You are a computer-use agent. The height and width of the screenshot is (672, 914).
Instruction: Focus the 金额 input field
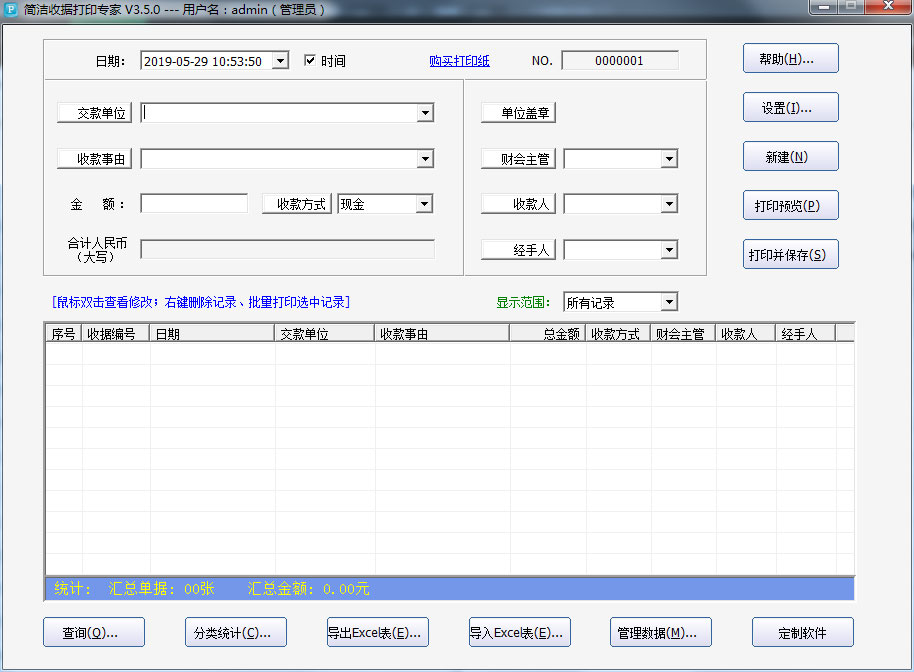(x=194, y=204)
